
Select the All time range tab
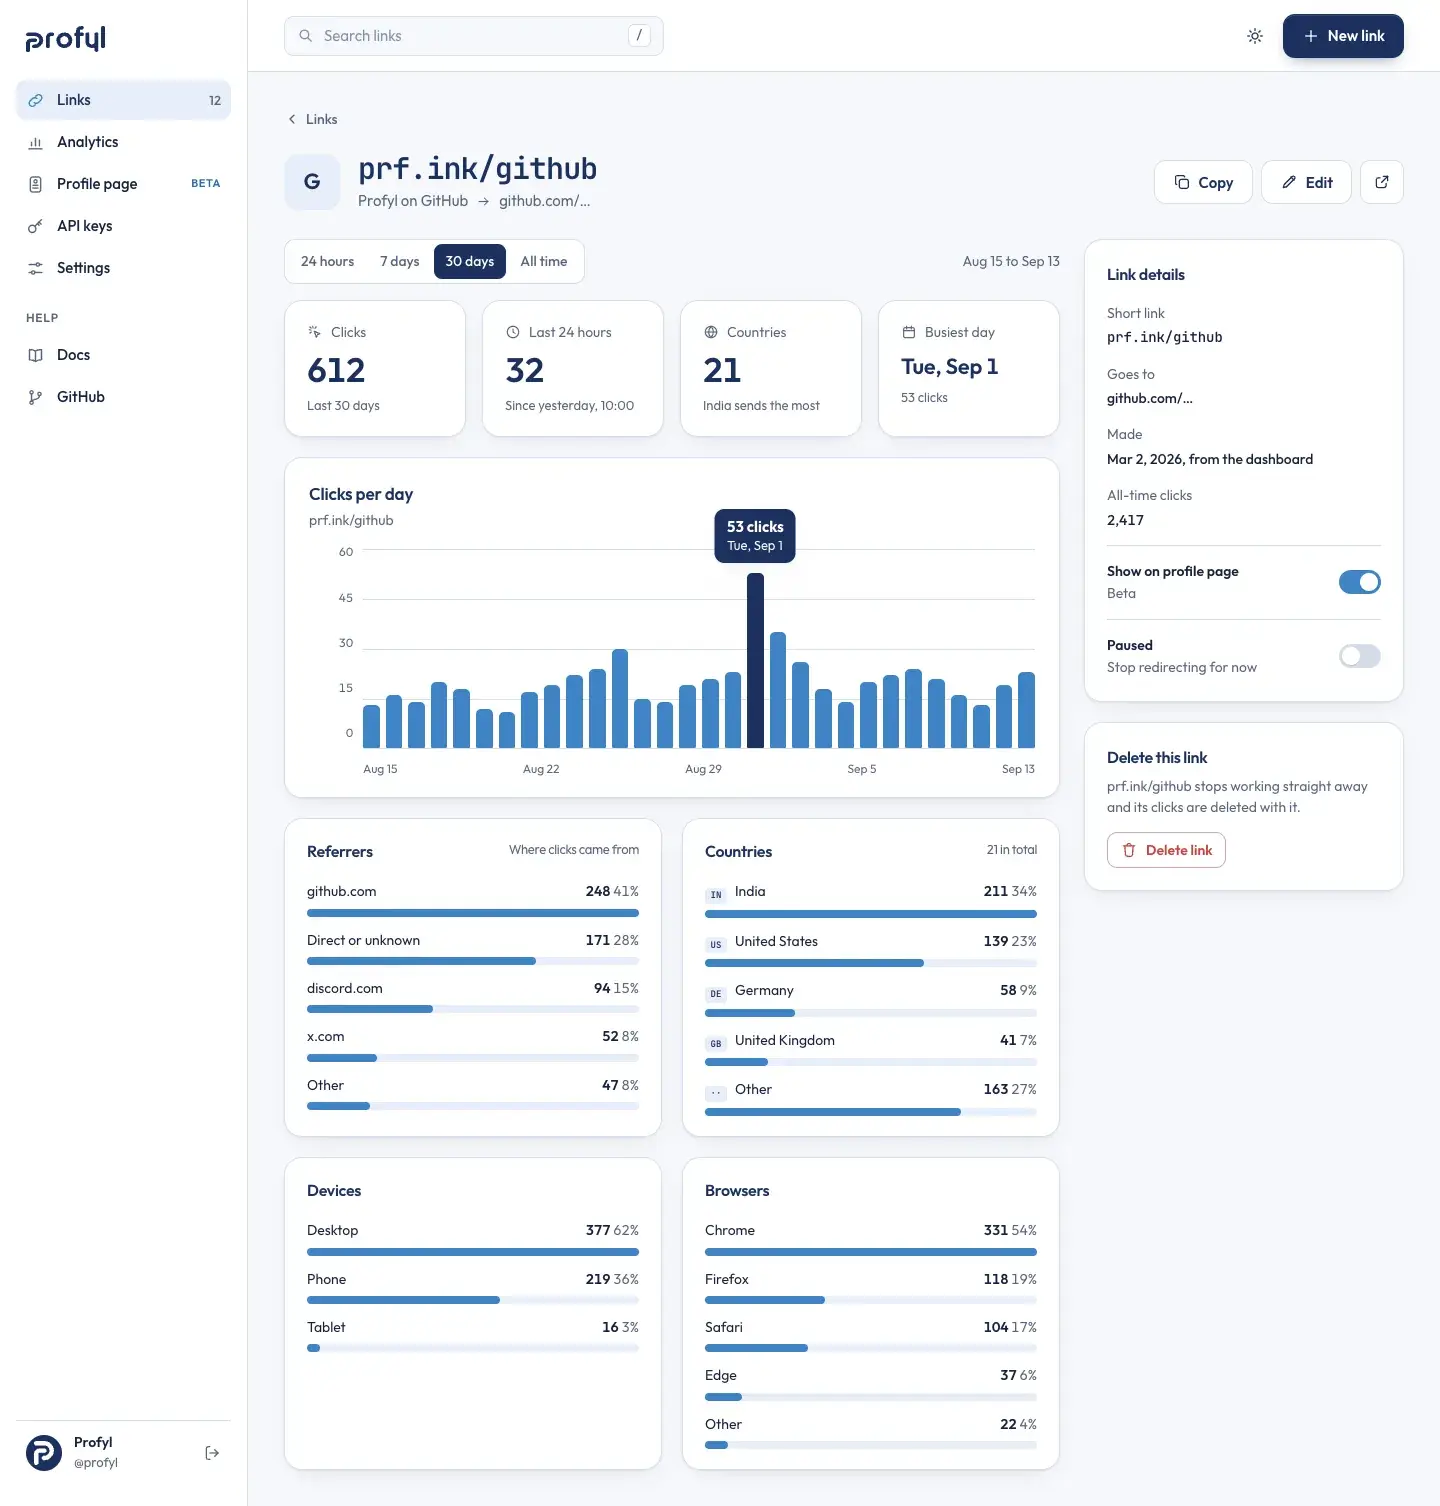tap(544, 261)
